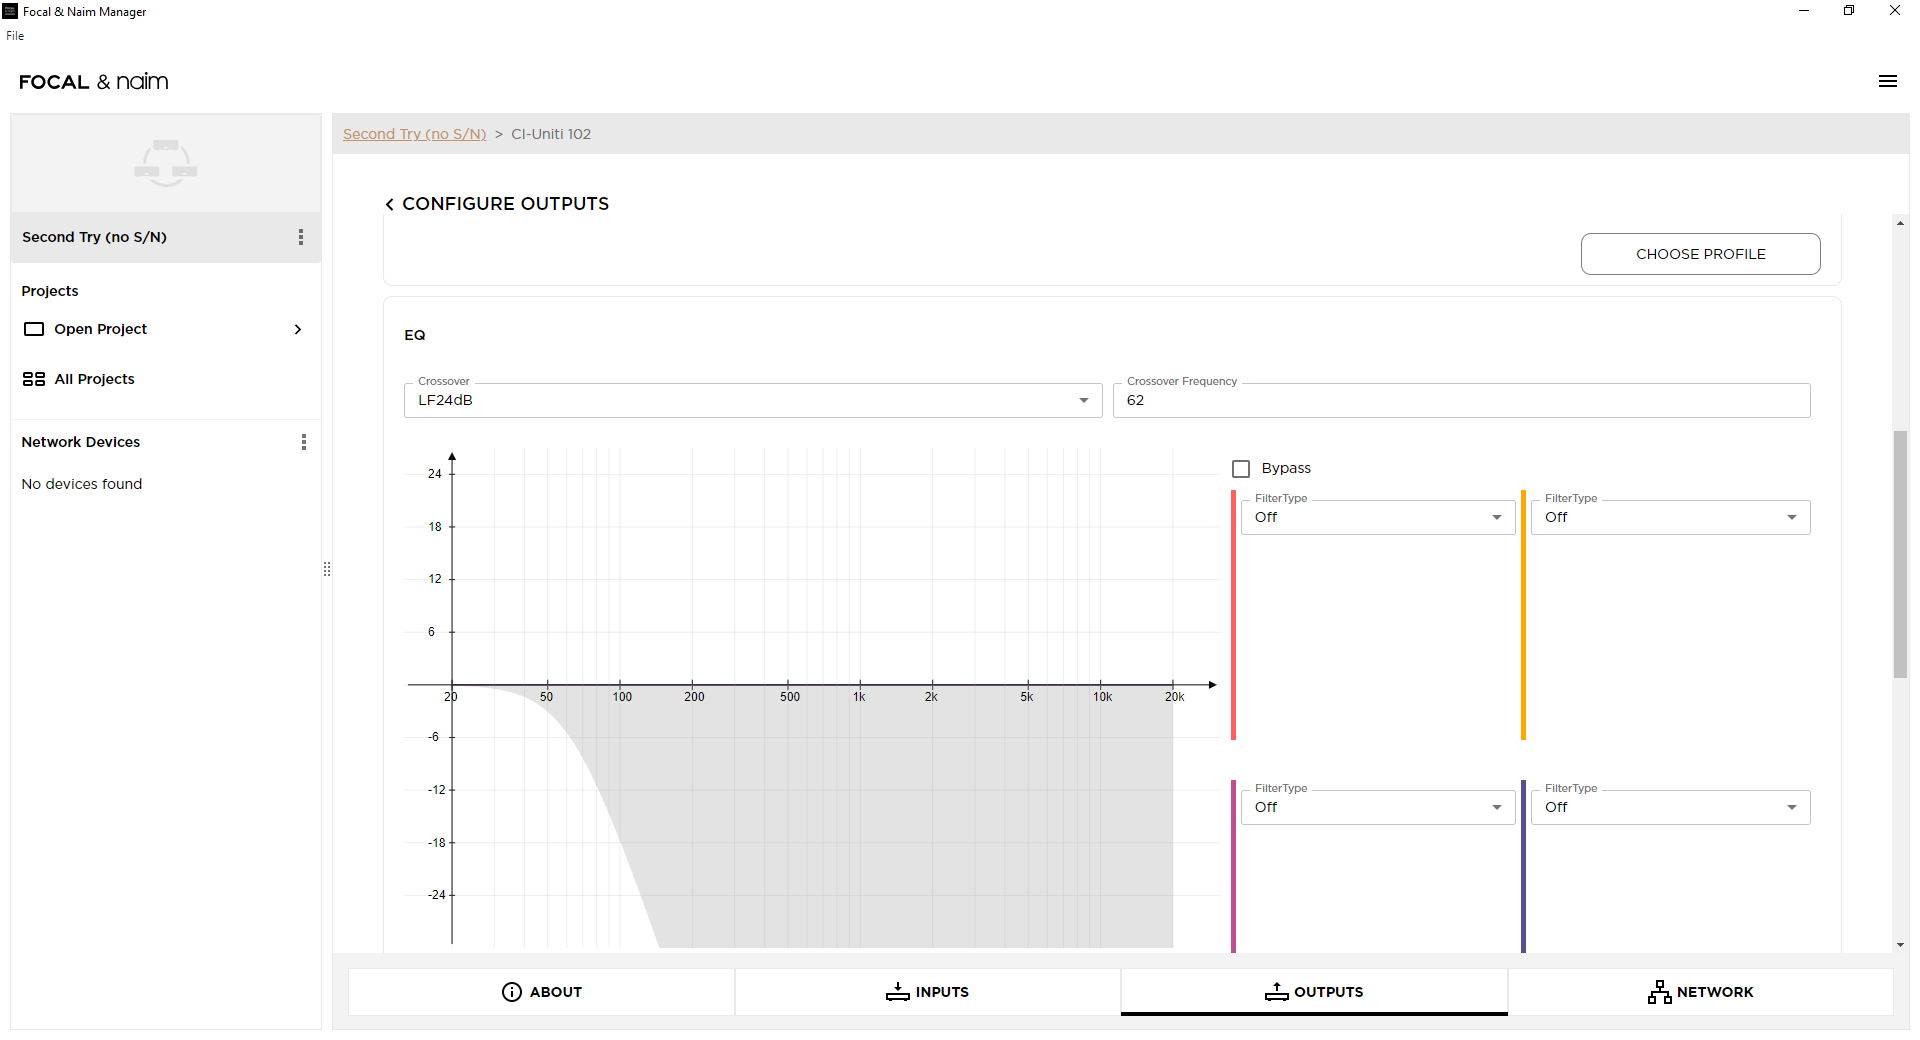The height and width of the screenshot is (1040, 1920).
Task: Click the pink filter color bar
Action: pyautogui.click(x=1233, y=866)
